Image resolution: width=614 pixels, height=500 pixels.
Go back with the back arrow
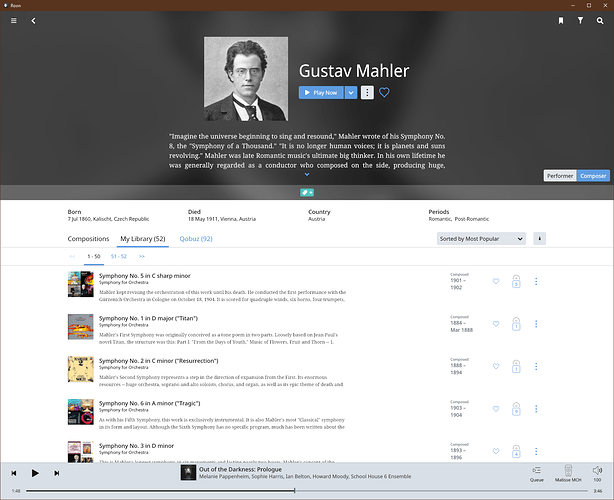pos(33,21)
